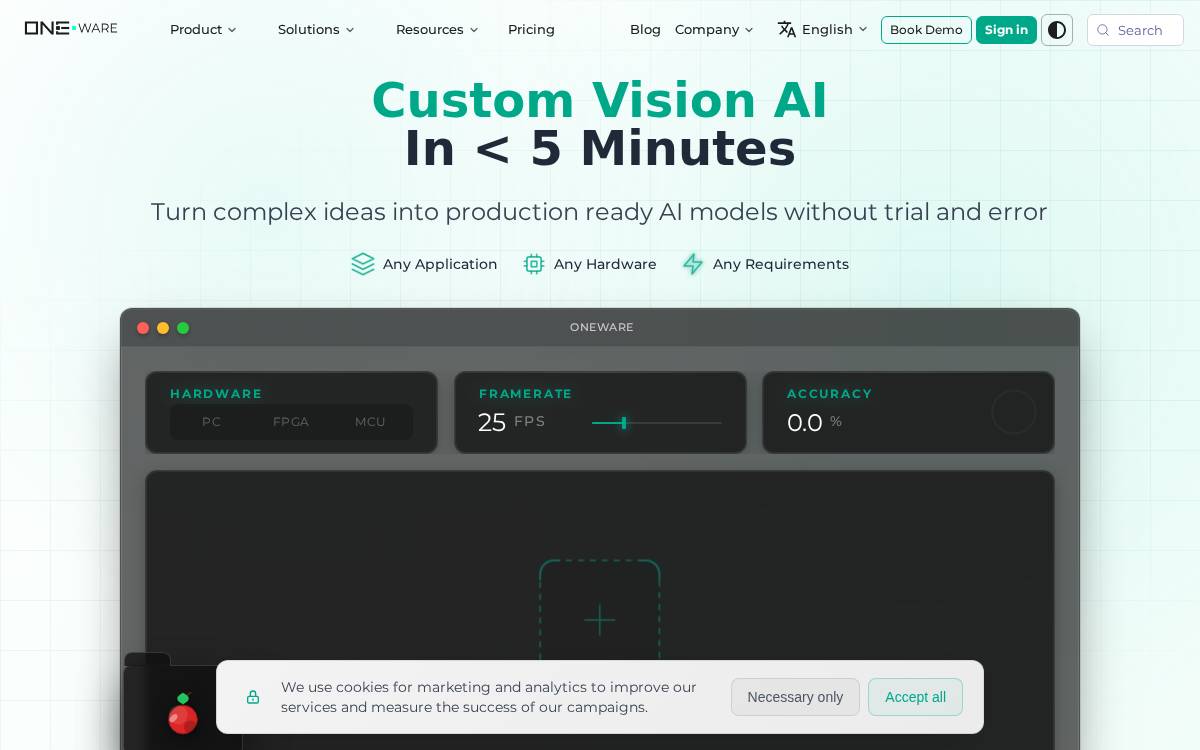The image size is (1200, 750).
Task: Click the ONE WARE logo
Action: [71, 28]
